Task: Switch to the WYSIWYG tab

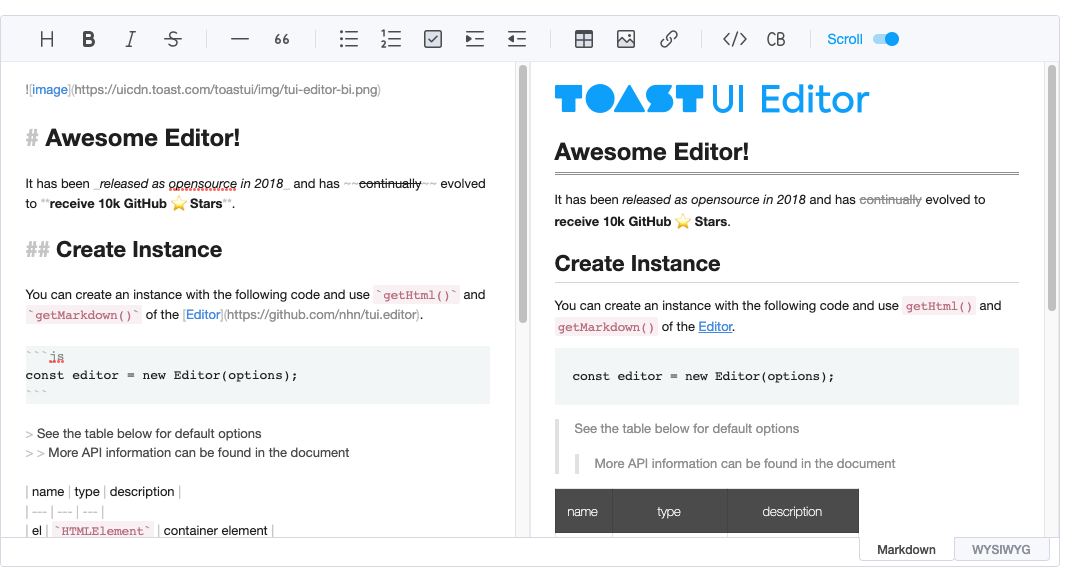Action: pyautogui.click(x=1000, y=550)
